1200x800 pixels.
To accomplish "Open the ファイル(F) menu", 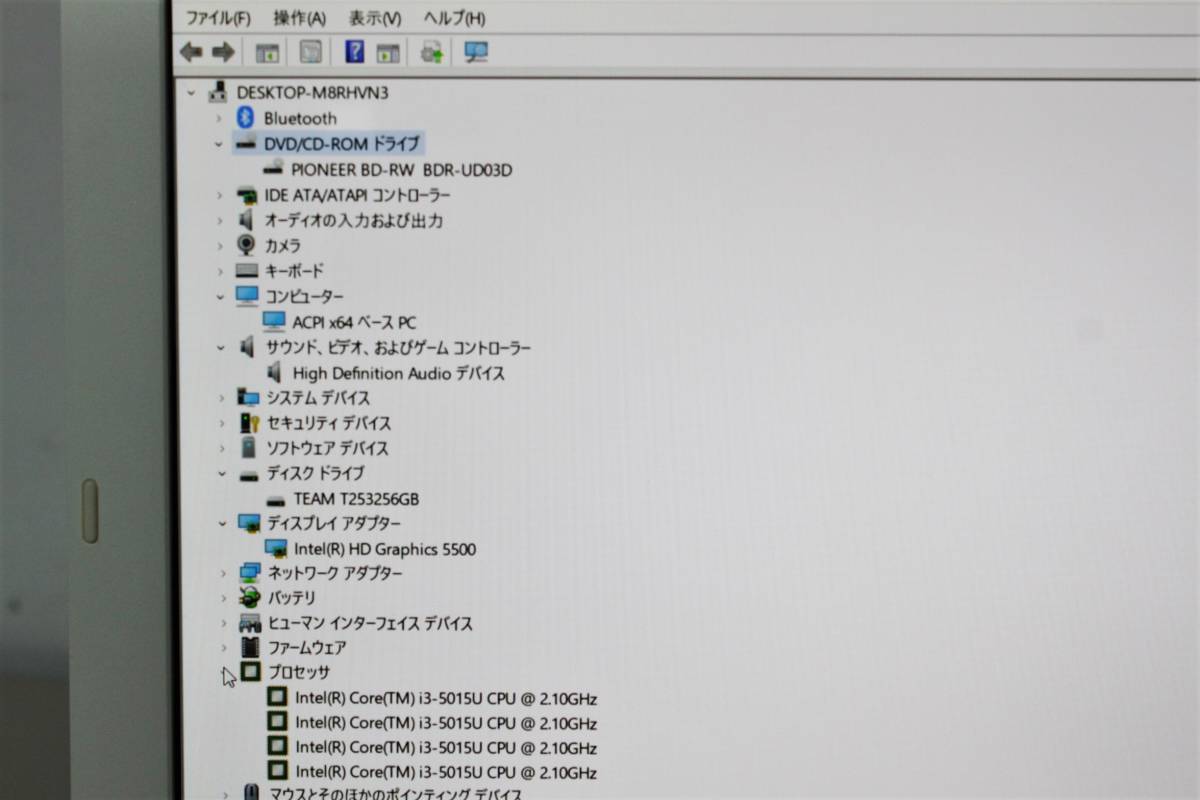I will click(x=218, y=18).
